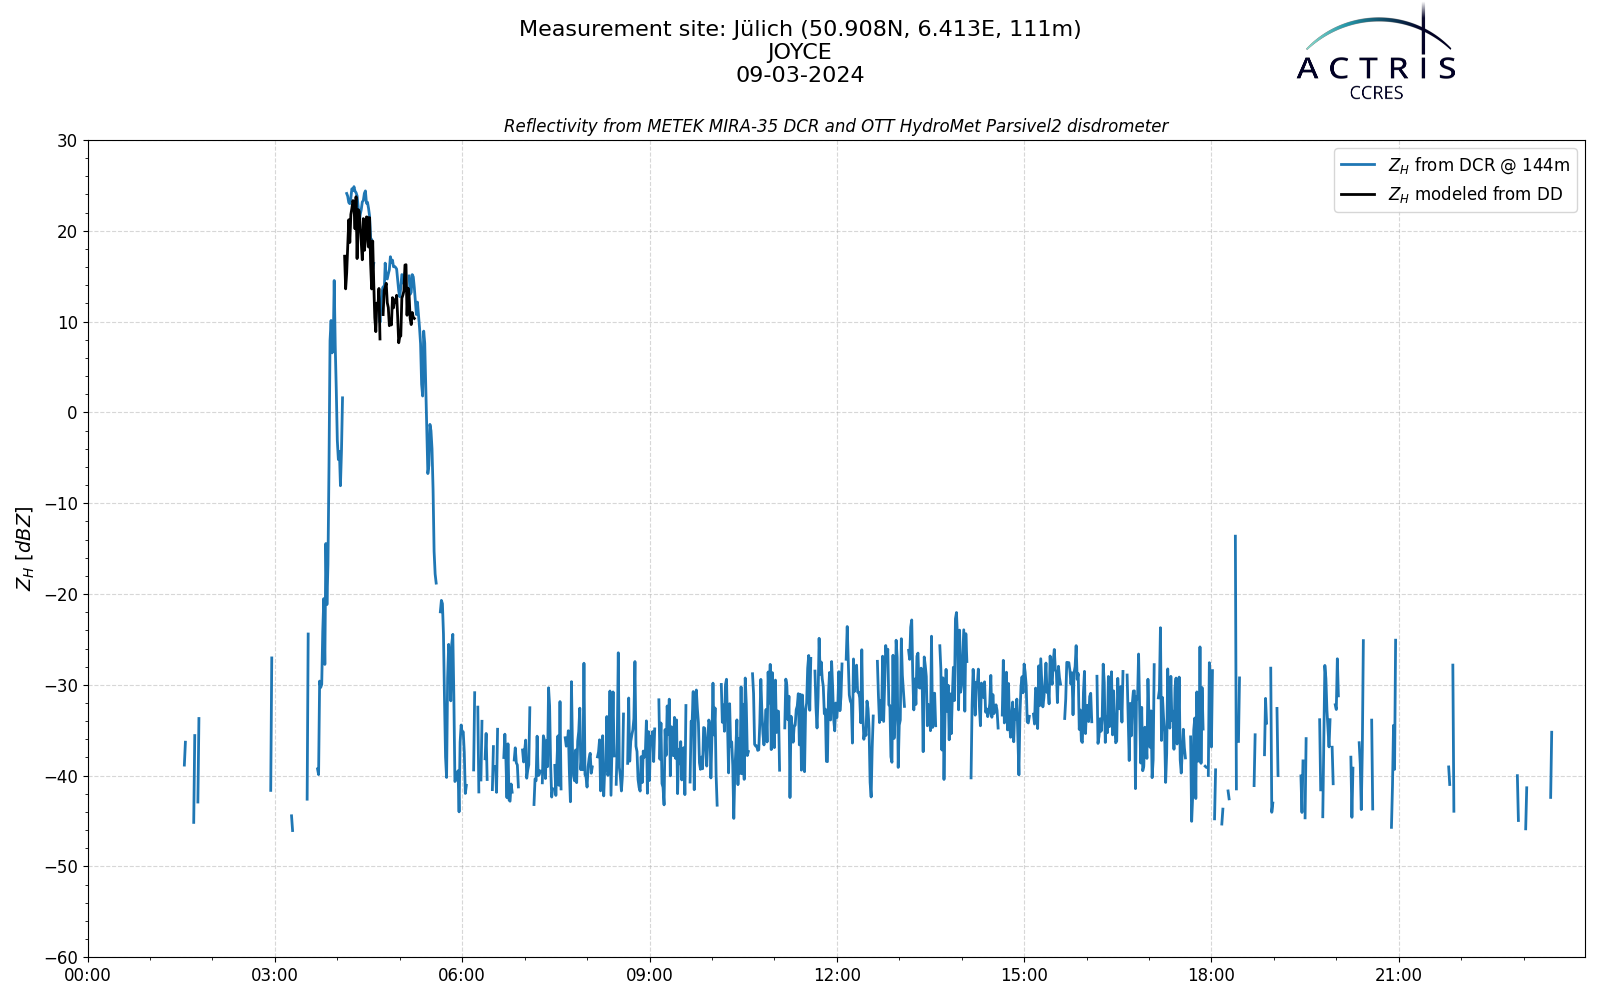Click the 0 y-axis tick label
1600x1000 pixels.
tap(72, 413)
